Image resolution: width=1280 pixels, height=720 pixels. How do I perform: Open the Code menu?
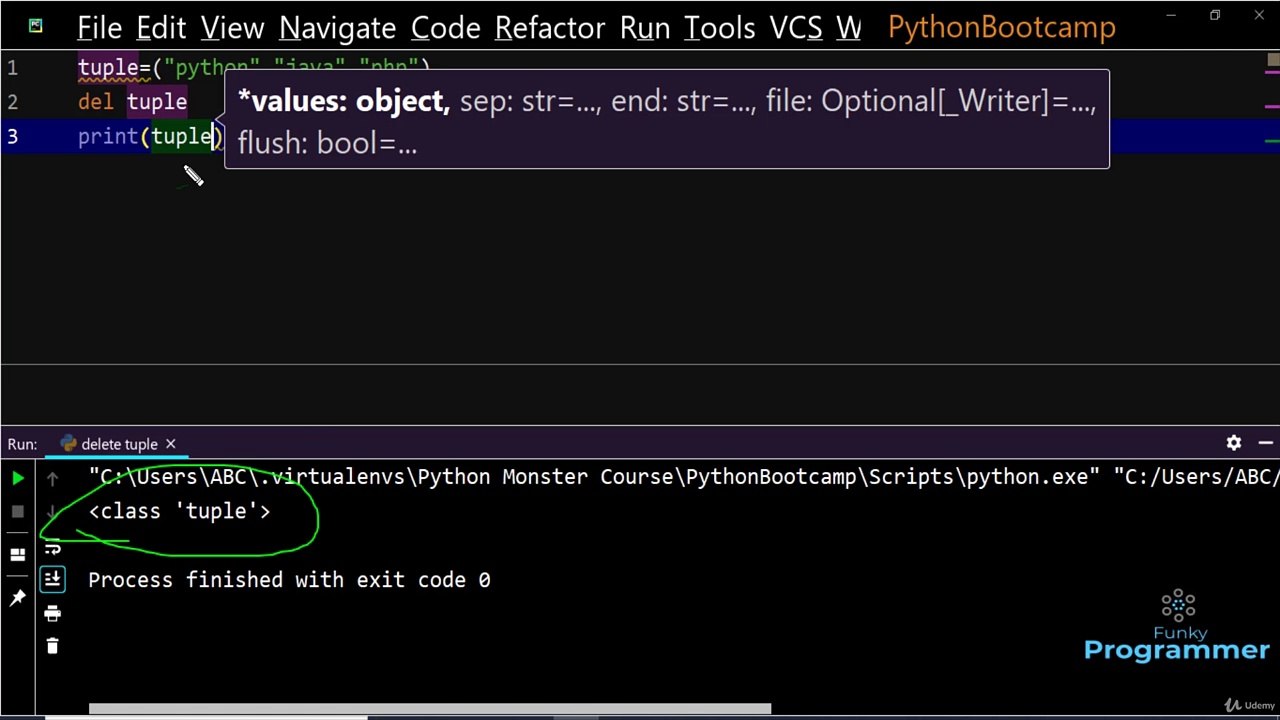click(445, 28)
